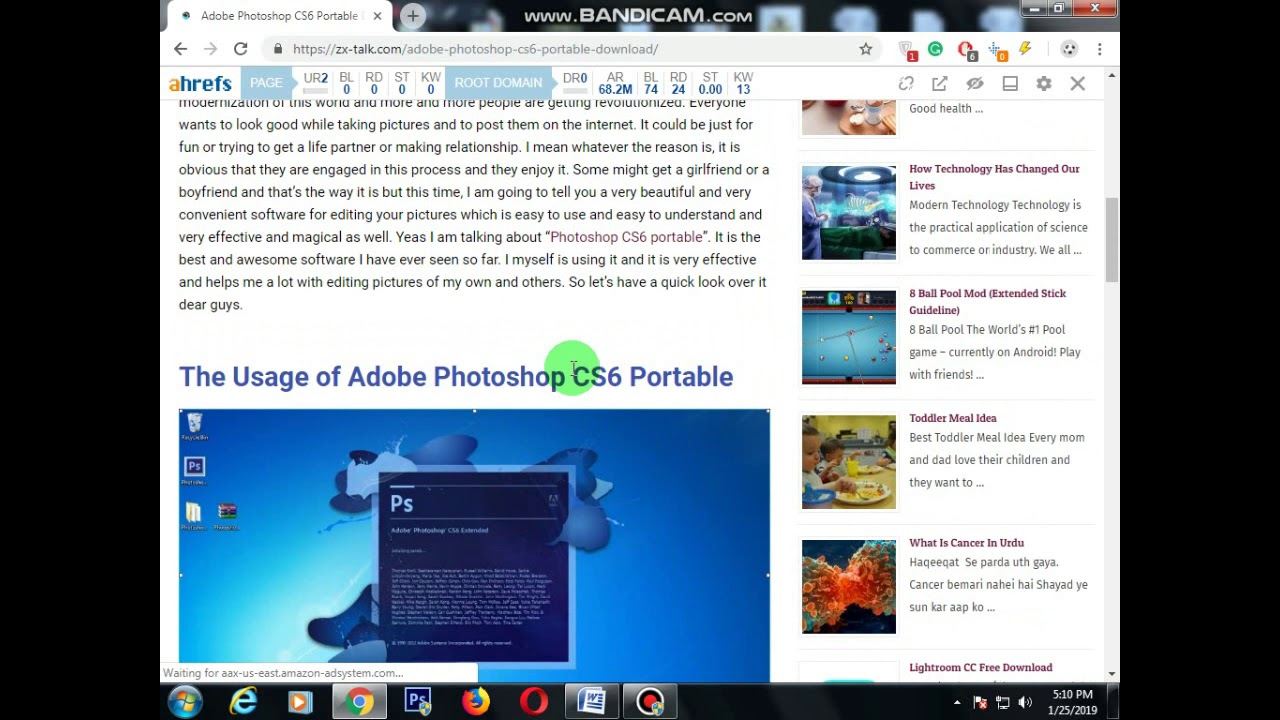Open Ahrefs toolbar settings gear

click(1044, 84)
